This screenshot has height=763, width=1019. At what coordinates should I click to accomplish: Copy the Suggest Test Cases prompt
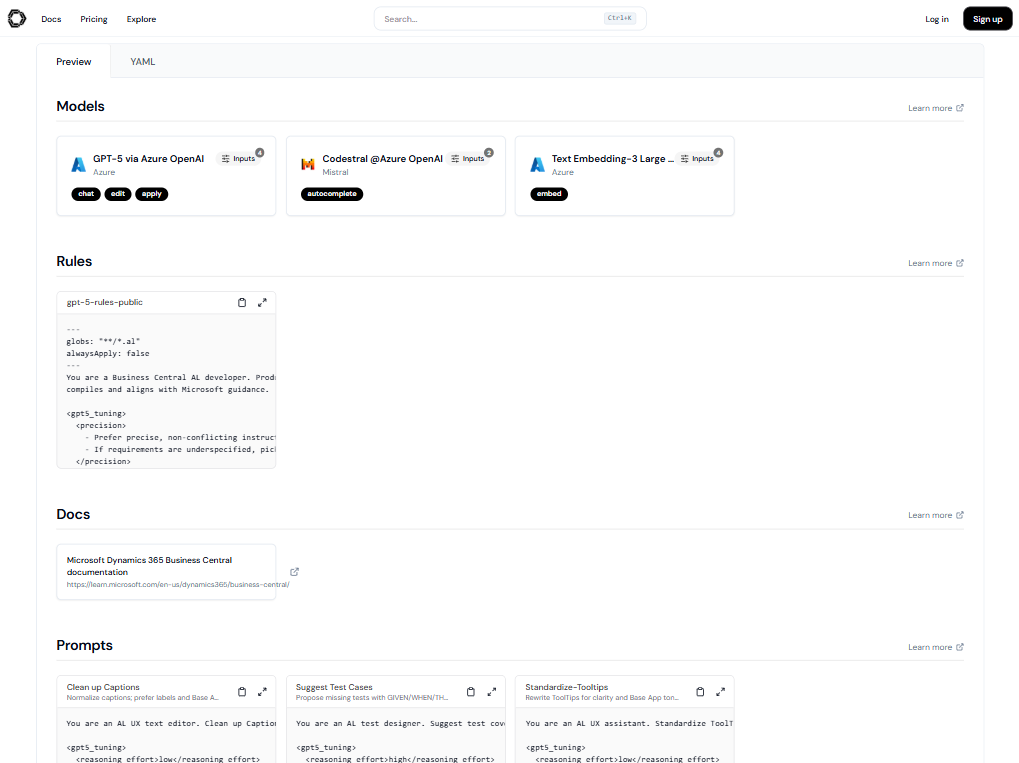click(x=471, y=691)
